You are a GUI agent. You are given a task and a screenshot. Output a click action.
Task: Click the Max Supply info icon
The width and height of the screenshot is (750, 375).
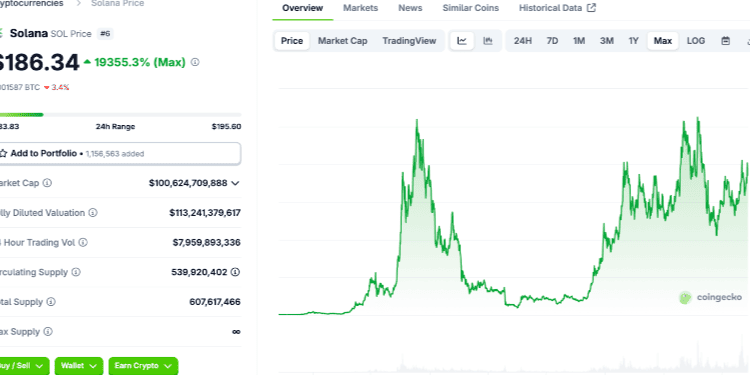48,331
